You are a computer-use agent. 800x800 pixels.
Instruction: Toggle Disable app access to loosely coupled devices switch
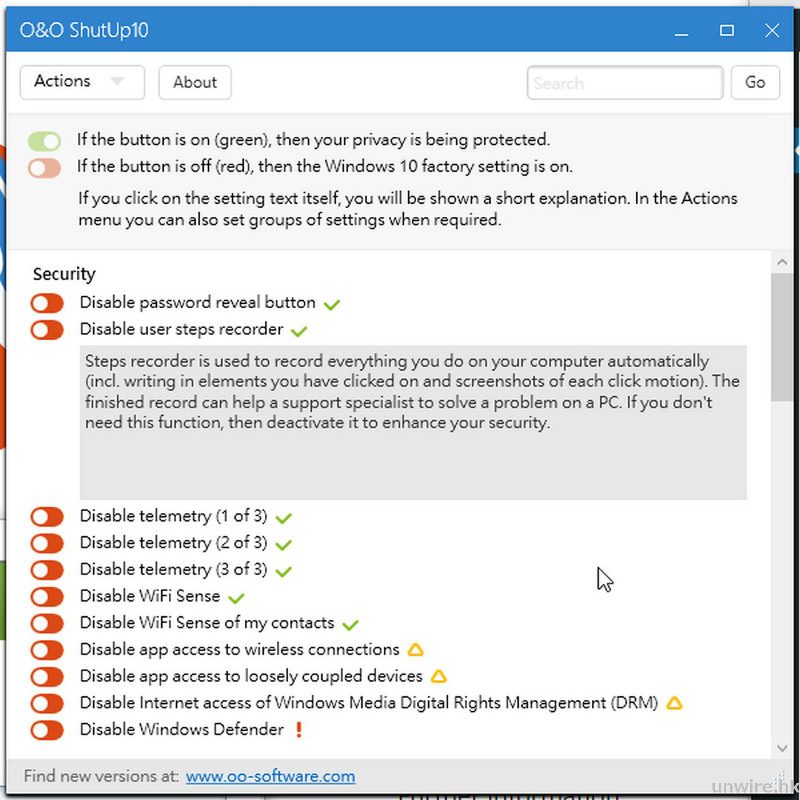[47, 677]
